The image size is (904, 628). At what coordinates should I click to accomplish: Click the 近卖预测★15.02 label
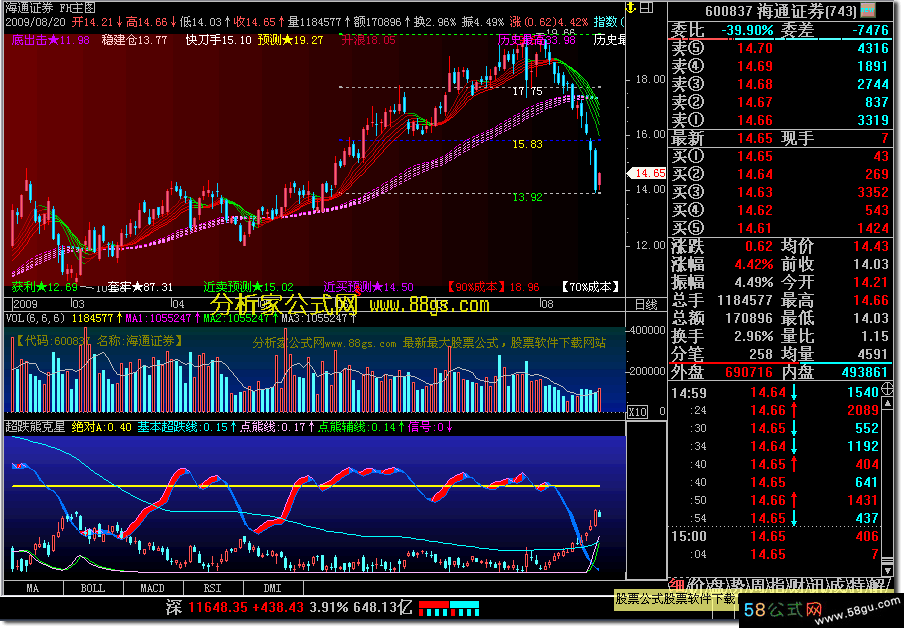pos(249,287)
